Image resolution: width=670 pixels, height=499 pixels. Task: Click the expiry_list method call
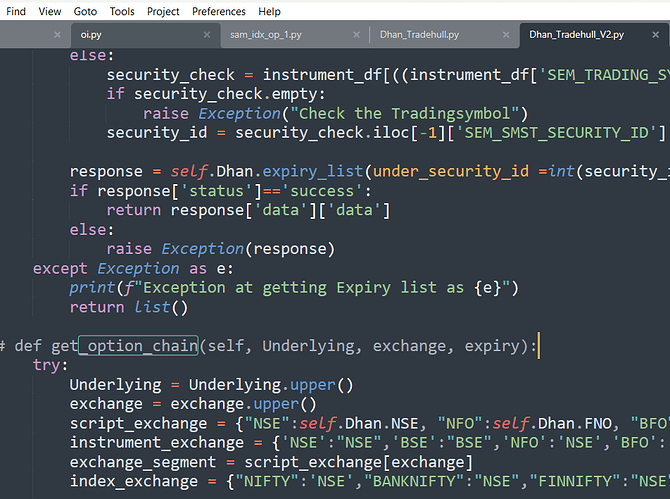(313, 172)
